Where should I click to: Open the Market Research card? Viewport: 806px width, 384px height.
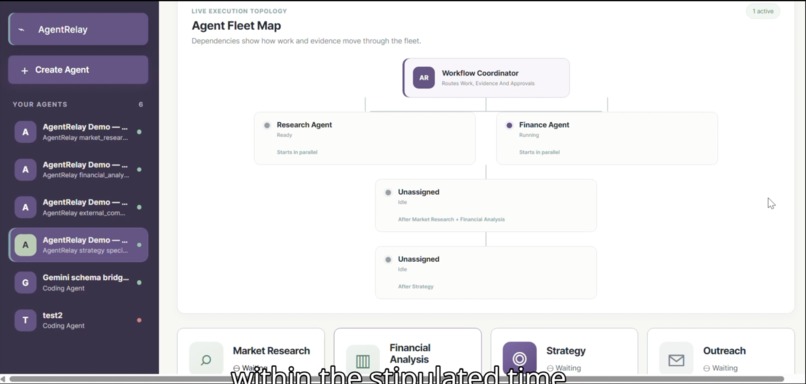[251, 352]
